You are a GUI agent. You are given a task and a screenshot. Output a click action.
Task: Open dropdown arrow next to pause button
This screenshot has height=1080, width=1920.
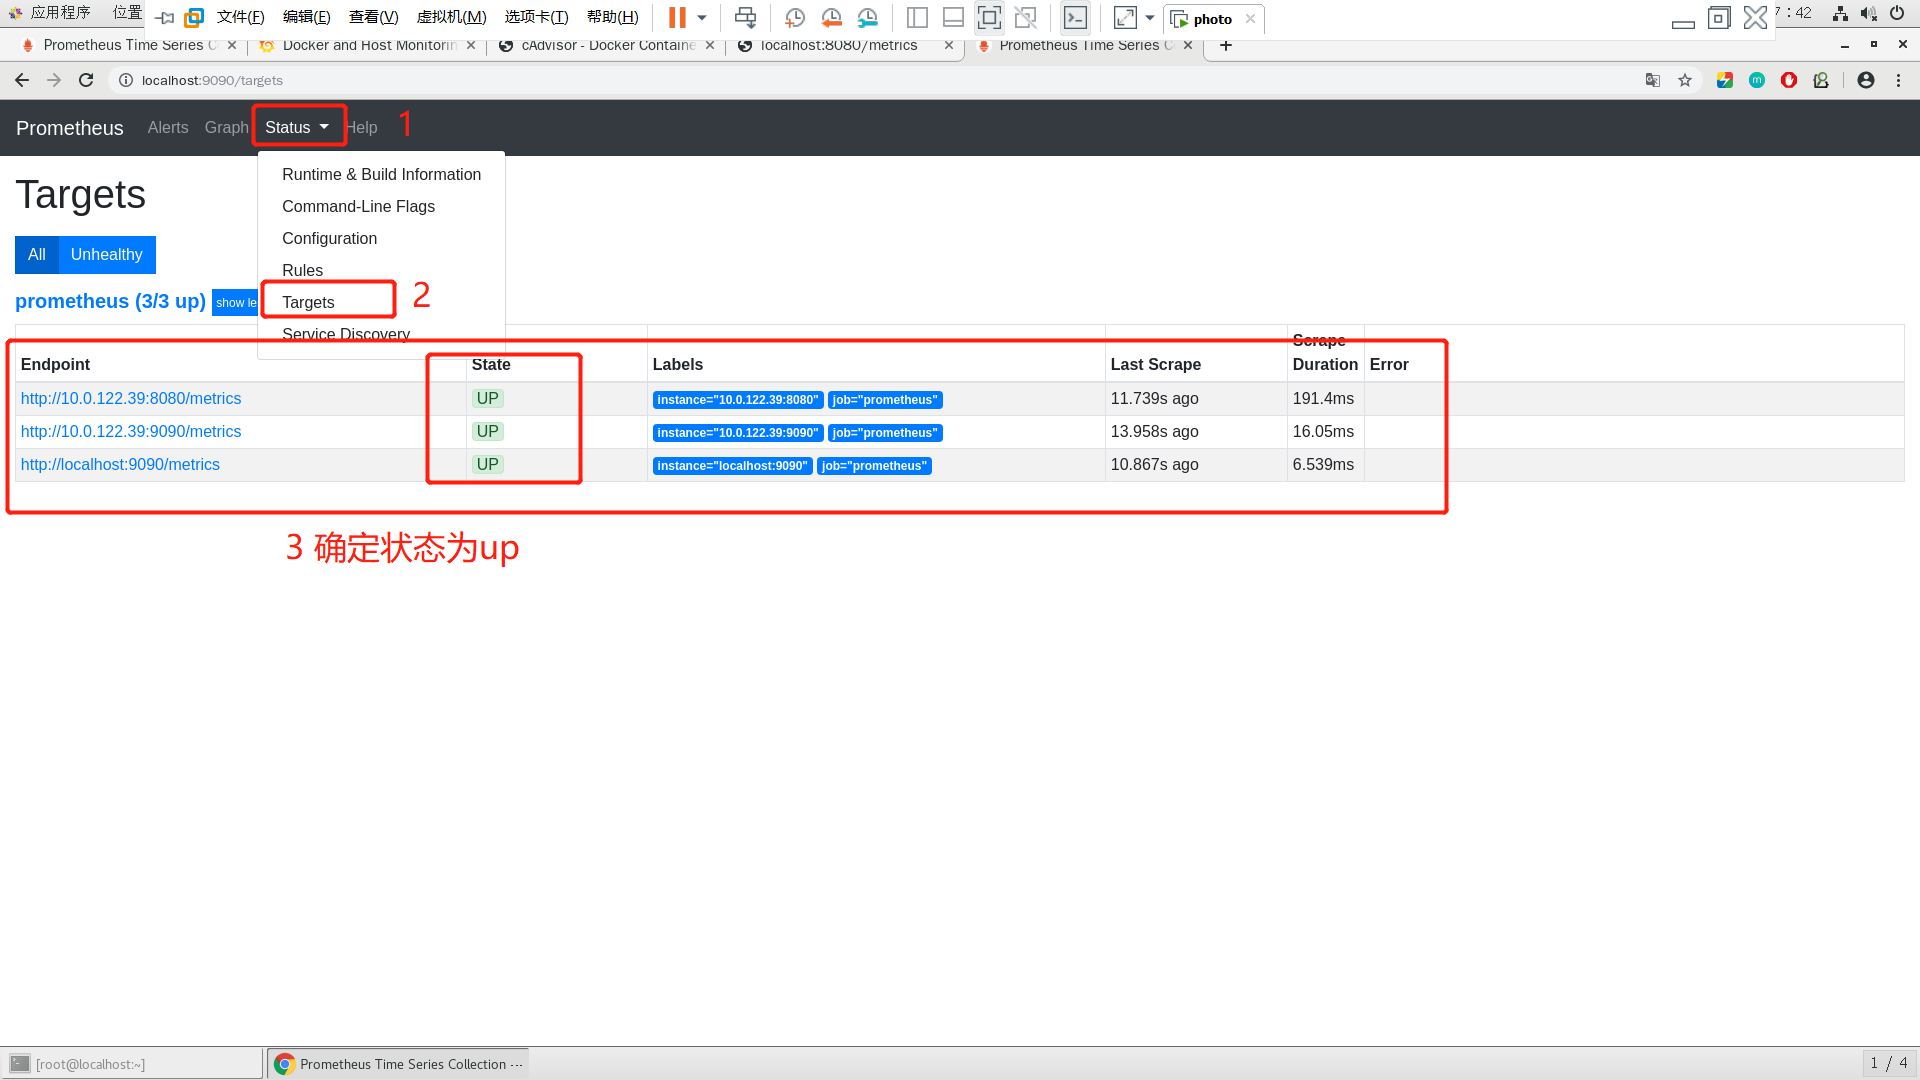pyautogui.click(x=702, y=17)
